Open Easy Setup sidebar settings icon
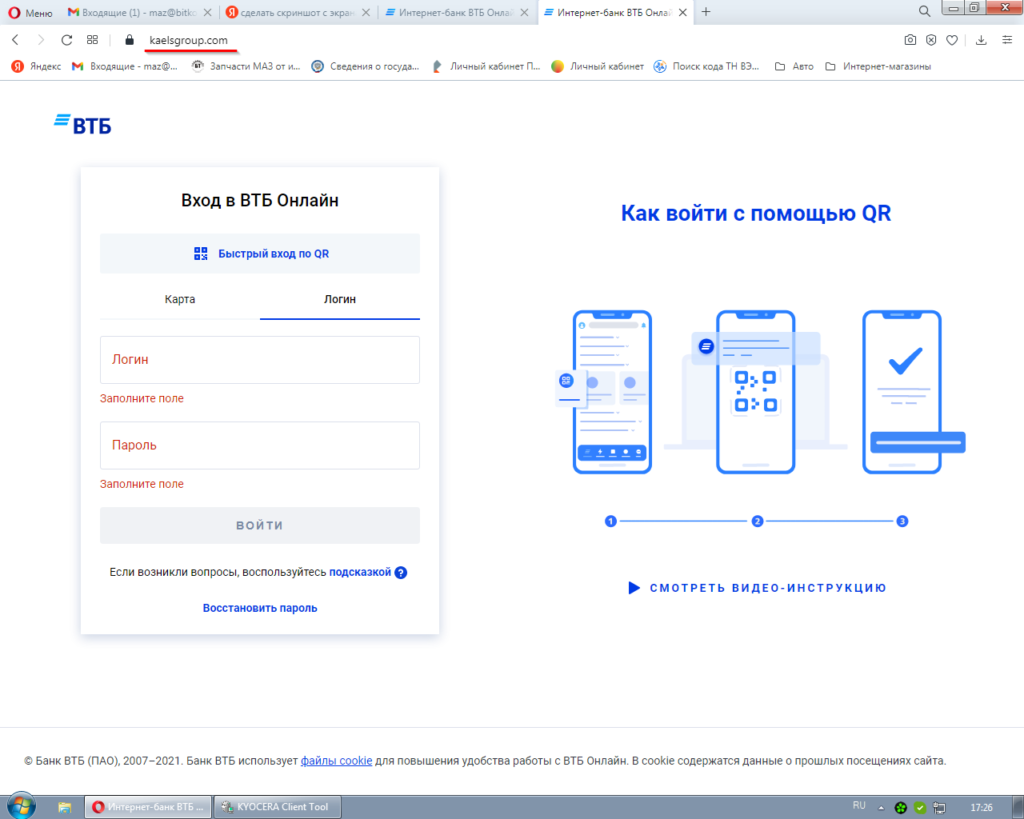The height and width of the screenshot is (819, 1024). 1006,40
